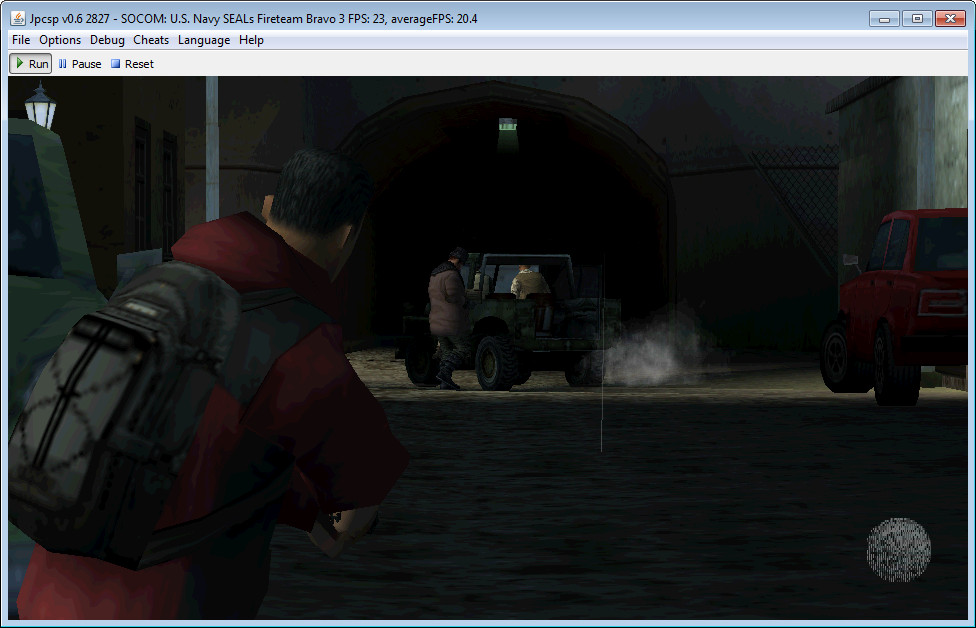Click the street lamp in game scene
This screenshot has width=976, height=628.
40,106
